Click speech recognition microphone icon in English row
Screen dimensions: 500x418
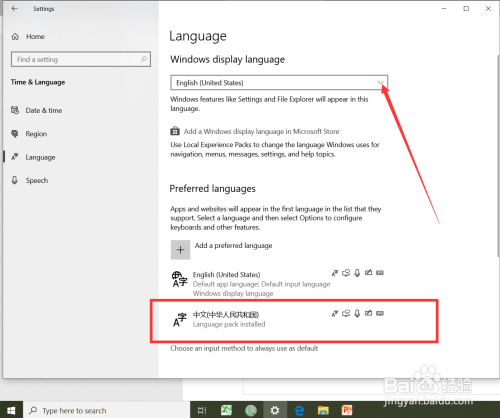(x=357, y=273)
